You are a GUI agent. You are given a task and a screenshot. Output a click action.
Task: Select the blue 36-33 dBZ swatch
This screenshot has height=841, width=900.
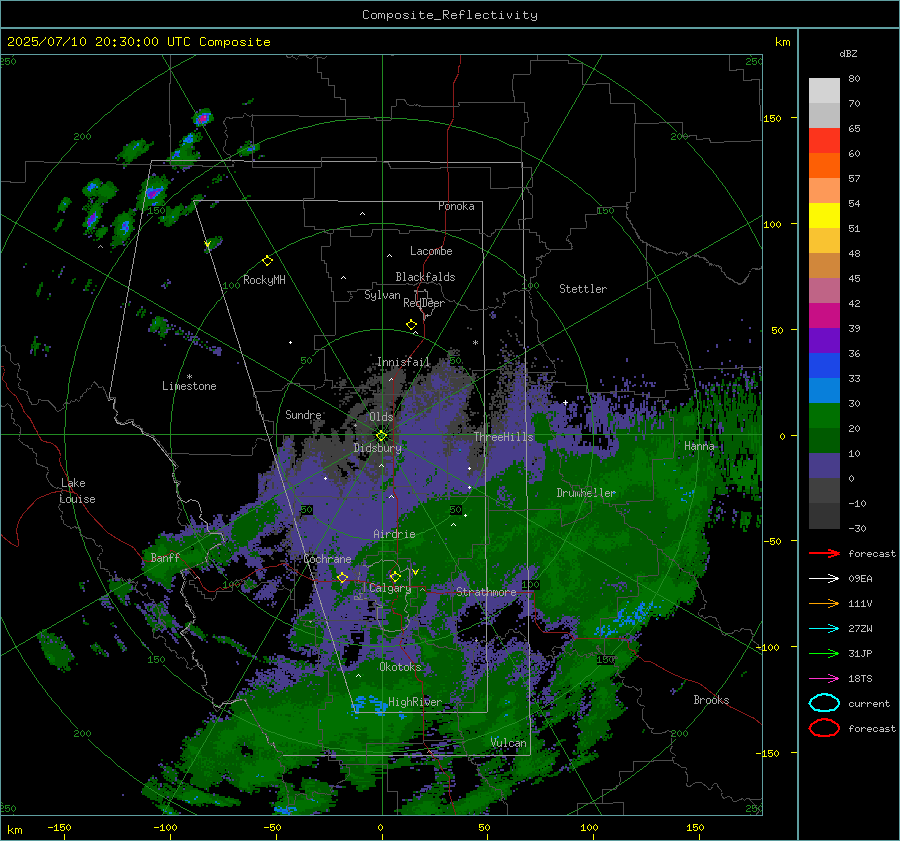(824, 366)
